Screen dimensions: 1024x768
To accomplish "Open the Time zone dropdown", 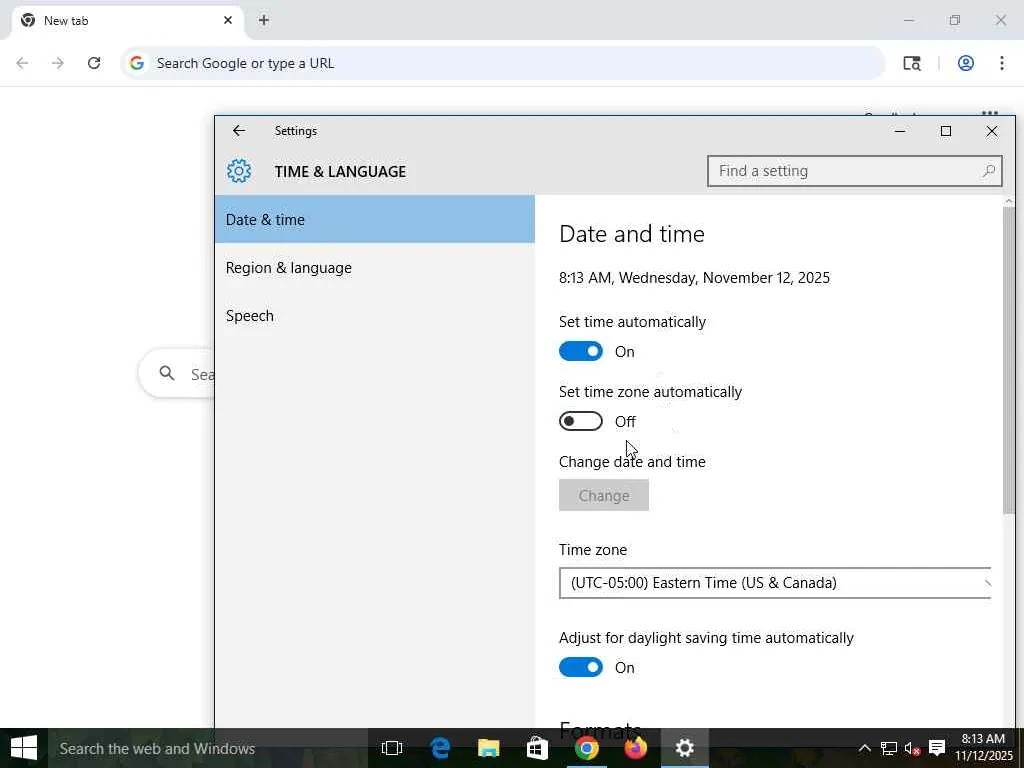I will click(775, 583).
